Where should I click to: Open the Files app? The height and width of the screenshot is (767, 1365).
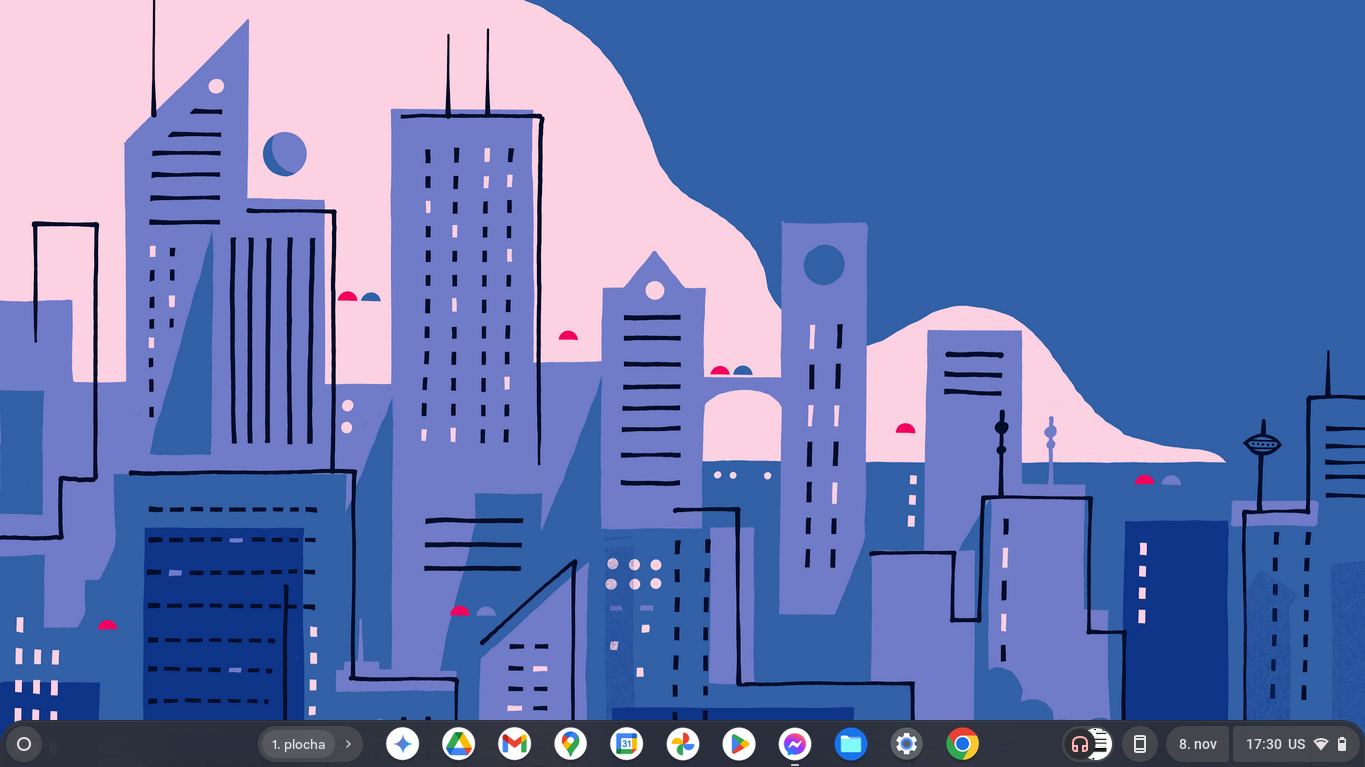pyautogui.click(x=851, y=744)
